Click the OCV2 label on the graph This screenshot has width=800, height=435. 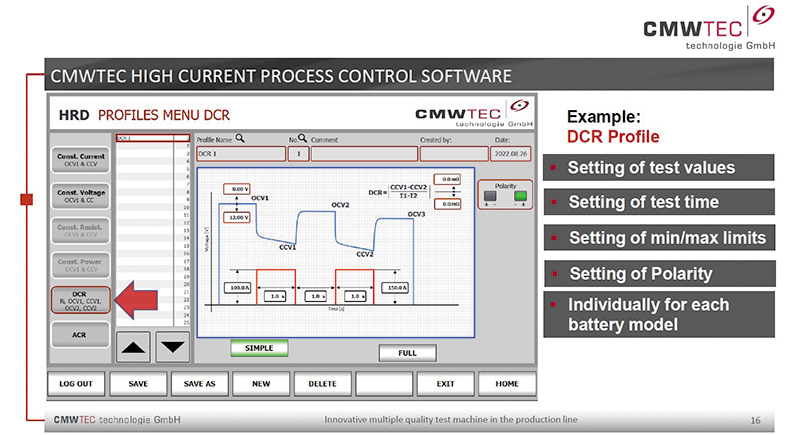click(x=340, y=205)
